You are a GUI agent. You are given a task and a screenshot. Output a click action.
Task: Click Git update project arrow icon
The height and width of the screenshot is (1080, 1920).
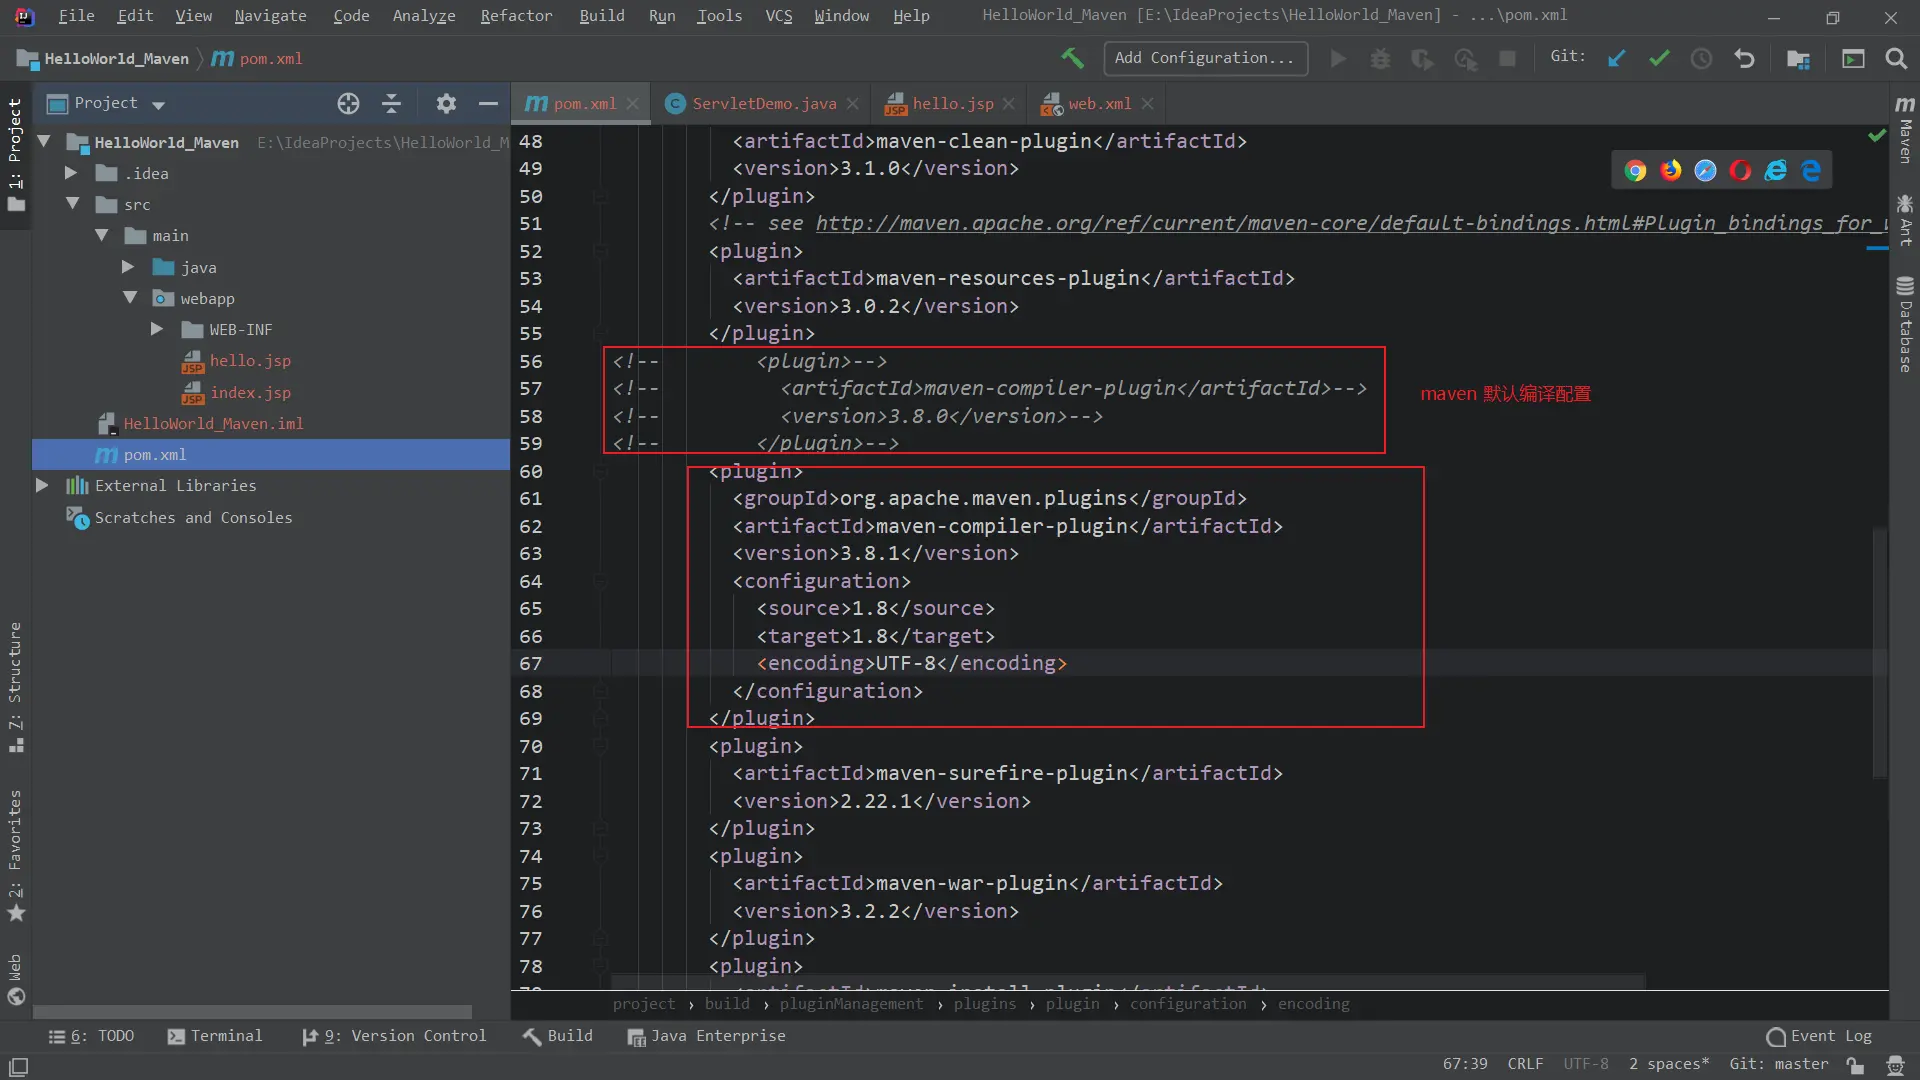coord(1616,59)
